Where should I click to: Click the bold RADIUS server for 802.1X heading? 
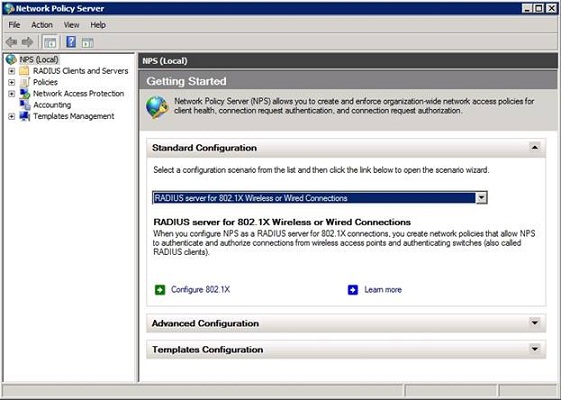(x=282, y=222)
